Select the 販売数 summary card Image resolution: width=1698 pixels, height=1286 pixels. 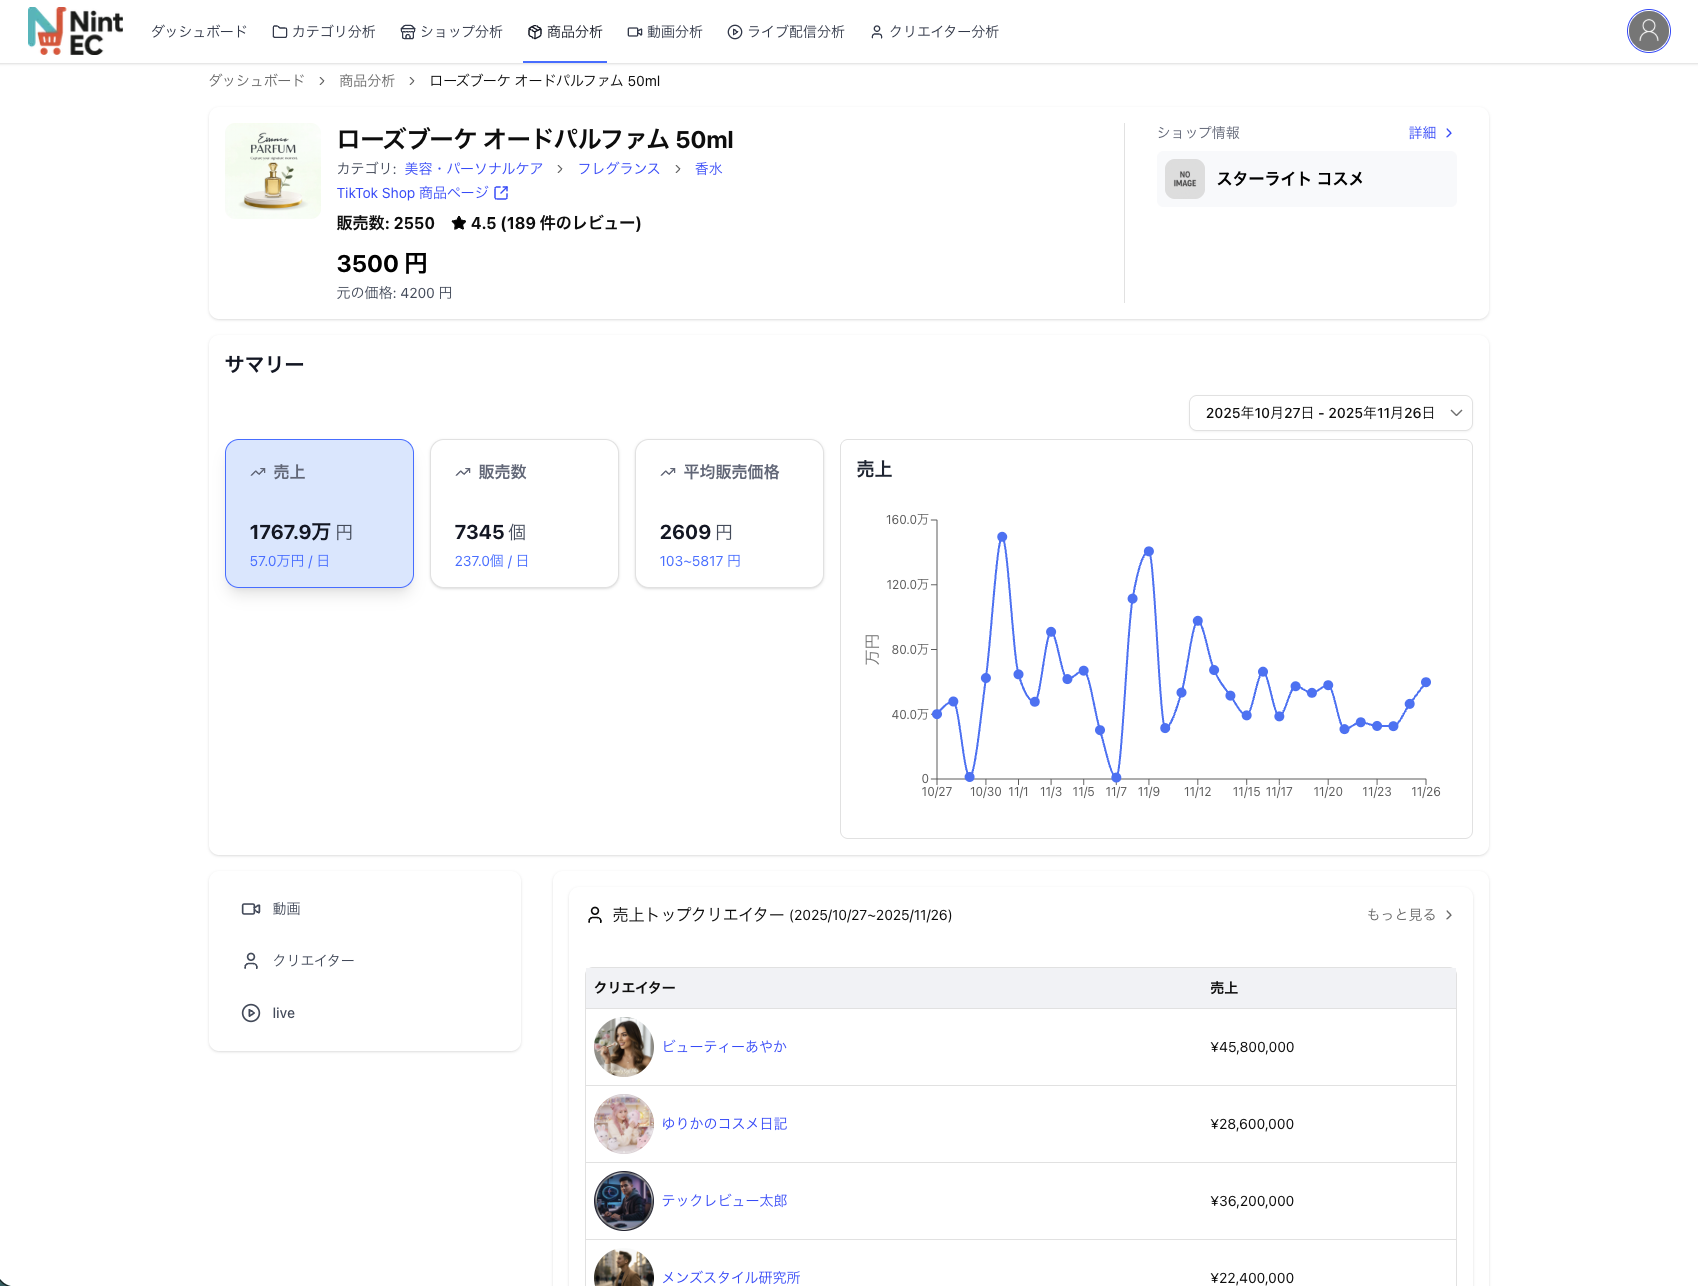coord(524,513)
